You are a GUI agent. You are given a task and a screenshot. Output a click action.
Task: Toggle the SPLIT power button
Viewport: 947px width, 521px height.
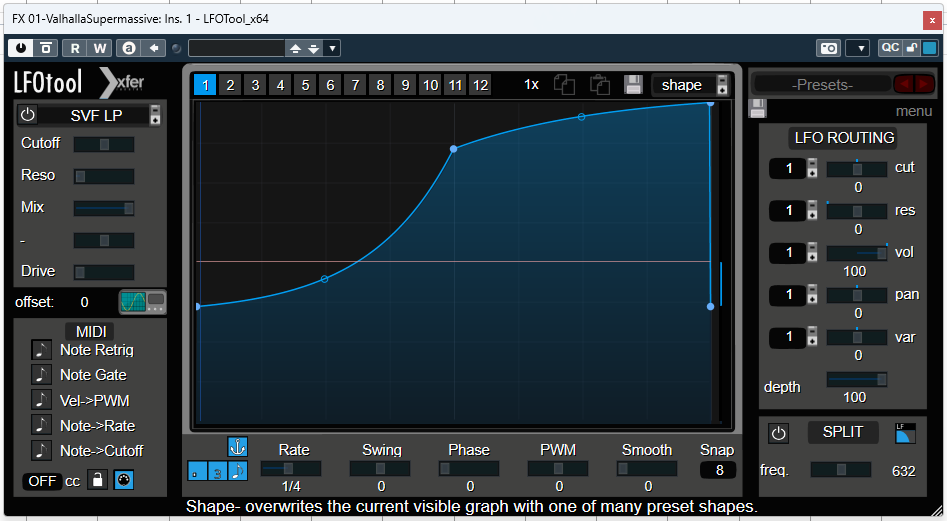778,433
